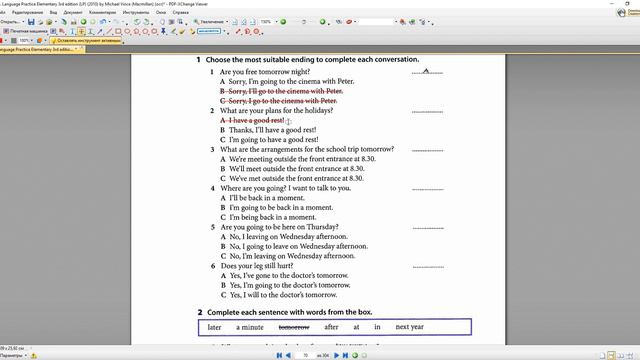Click the answer line next to question 3
640x360 pixels.
pyautogui.click(x=427, y=150)
